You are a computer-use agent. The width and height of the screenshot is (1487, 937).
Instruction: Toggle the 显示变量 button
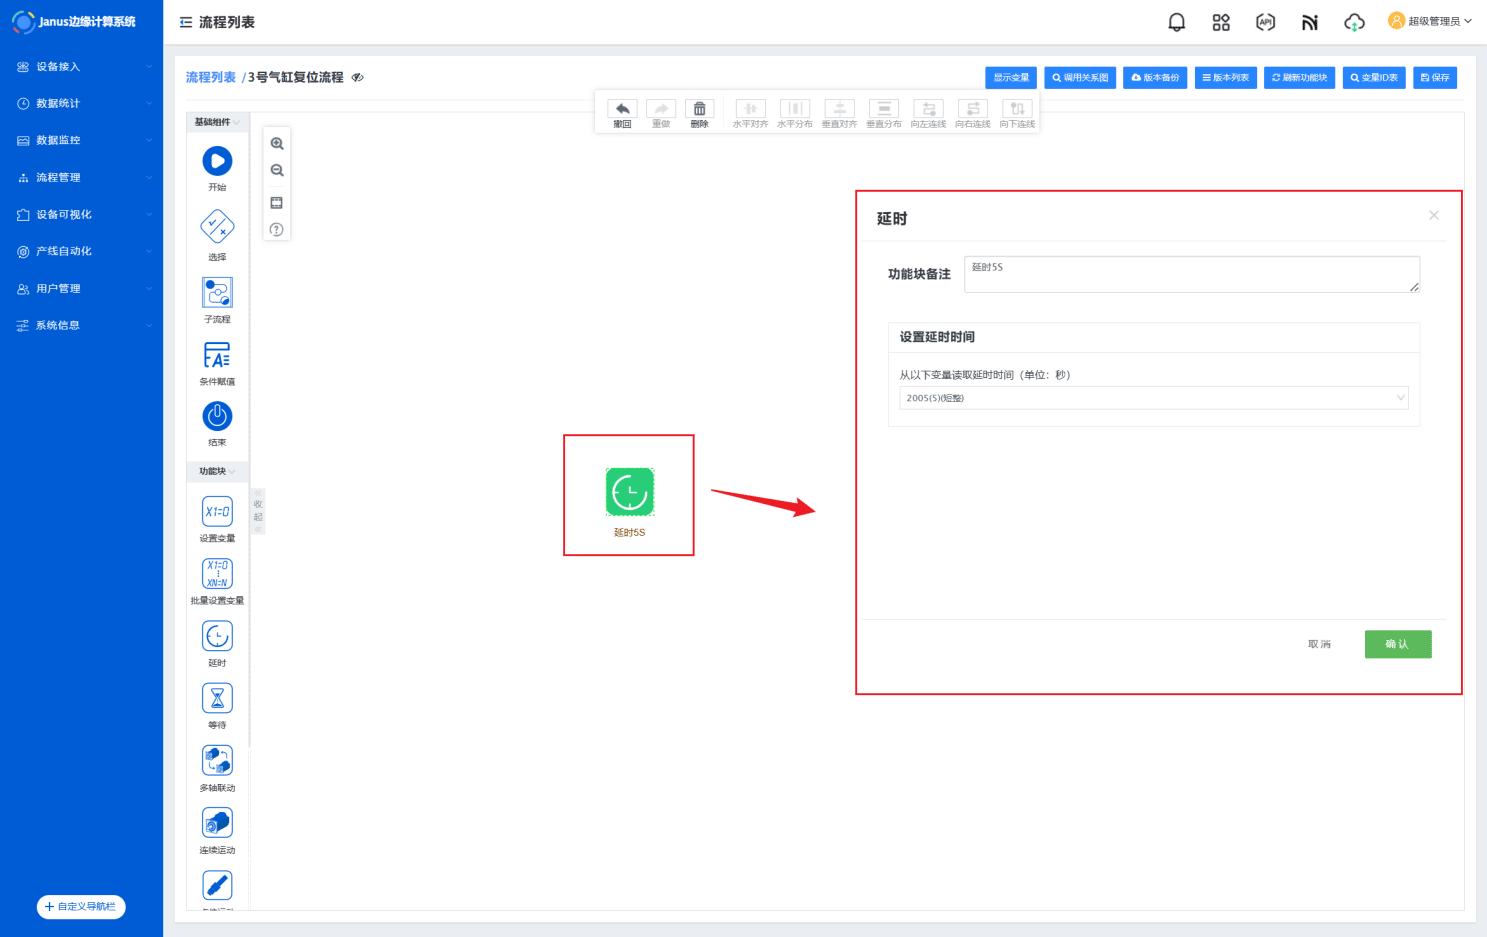1010,78
